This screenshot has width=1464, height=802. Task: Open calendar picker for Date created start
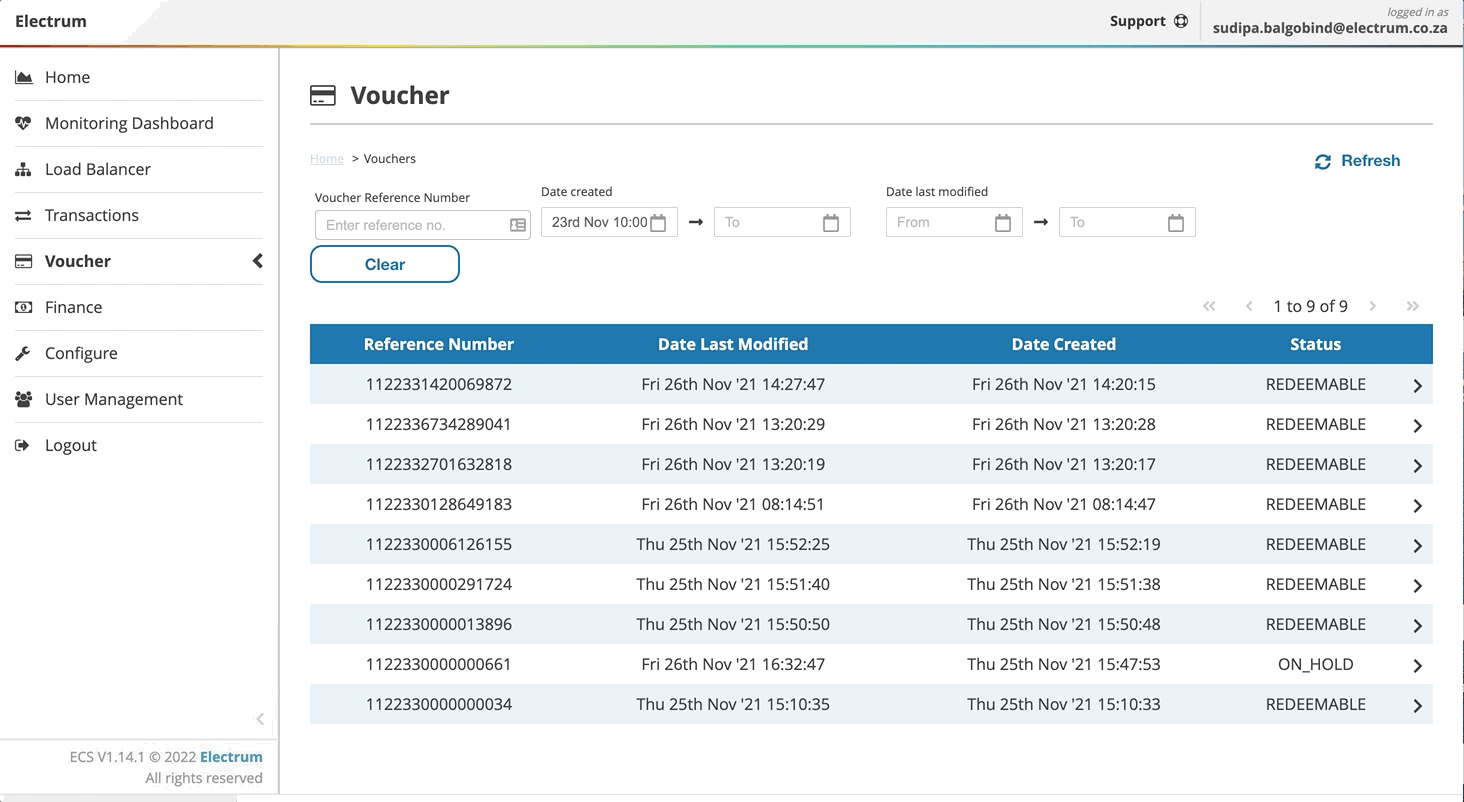(658, 223)
